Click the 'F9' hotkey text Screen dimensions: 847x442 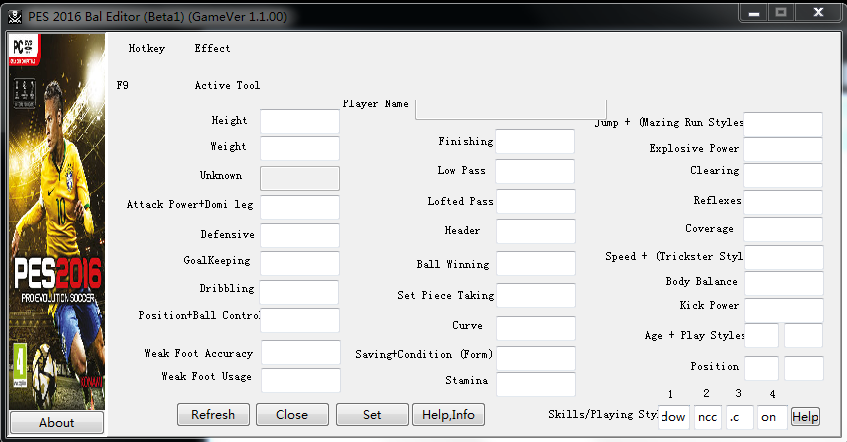tap(123, 85)
